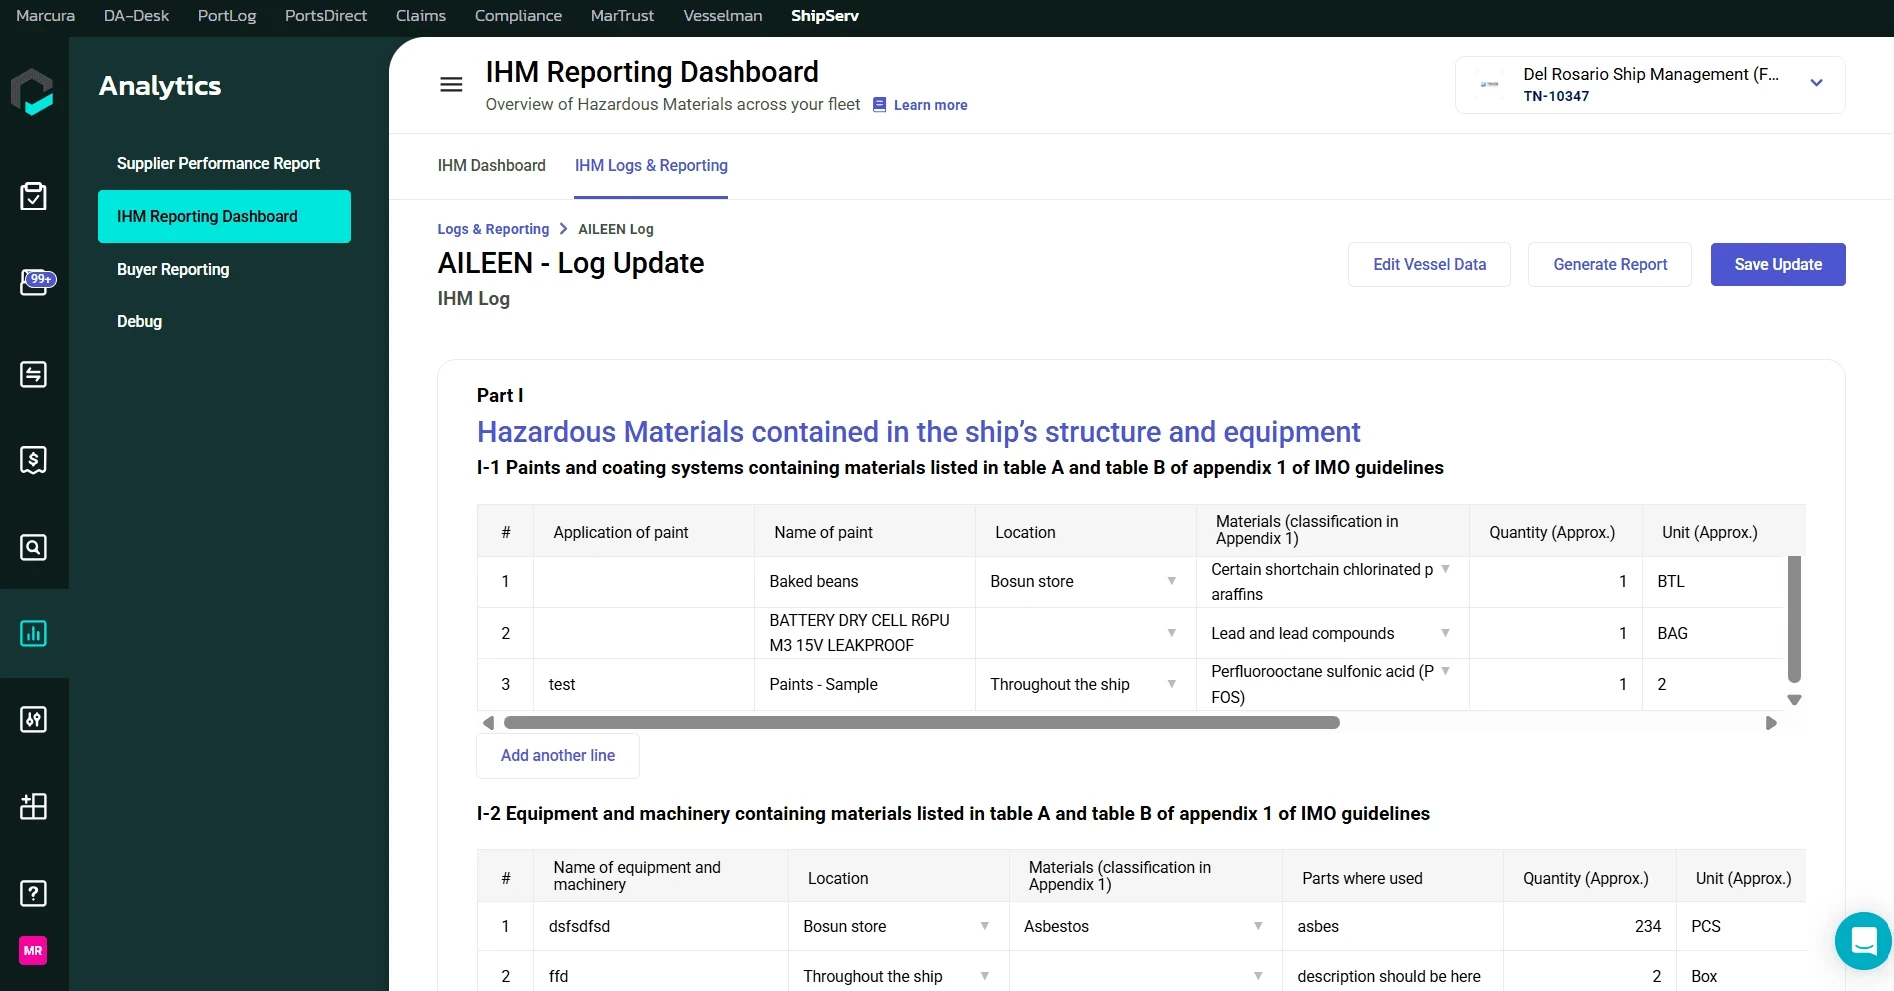Edit the BAG unit cell
The width and height of the screenshot is (1894, 991).
click(1713, 633)
